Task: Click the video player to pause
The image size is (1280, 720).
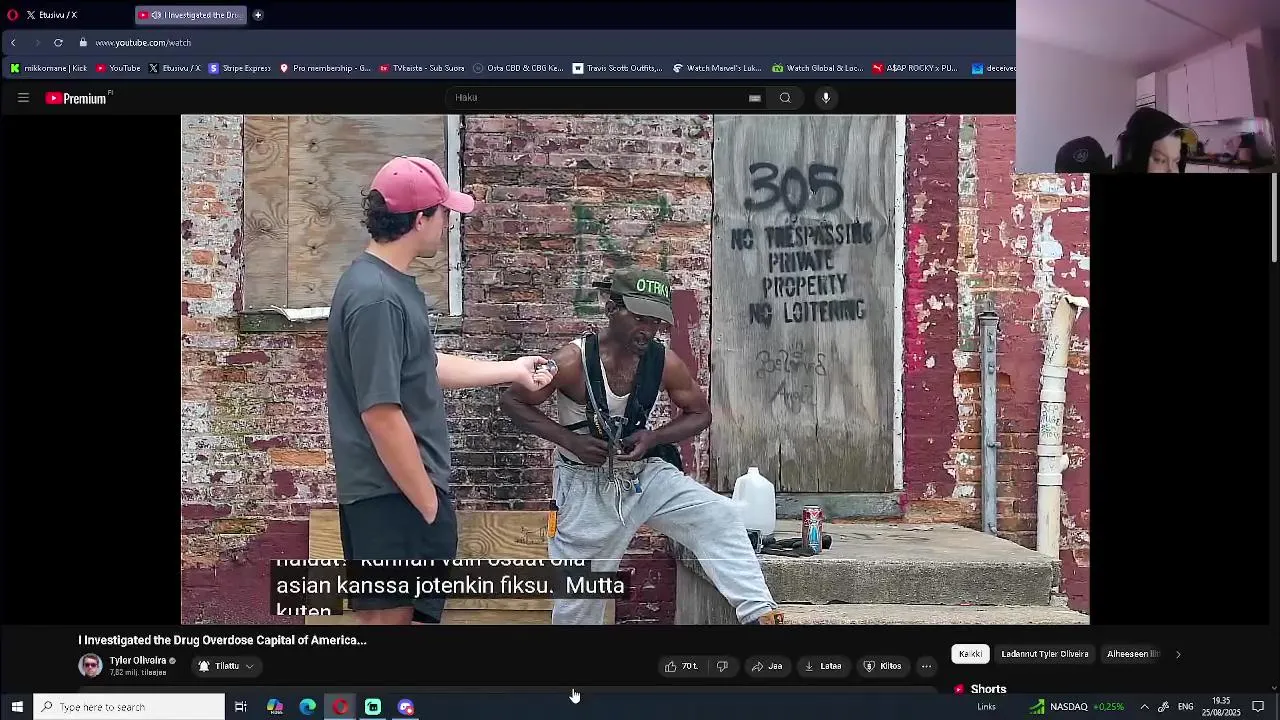Action: click(x=635, y=369)
